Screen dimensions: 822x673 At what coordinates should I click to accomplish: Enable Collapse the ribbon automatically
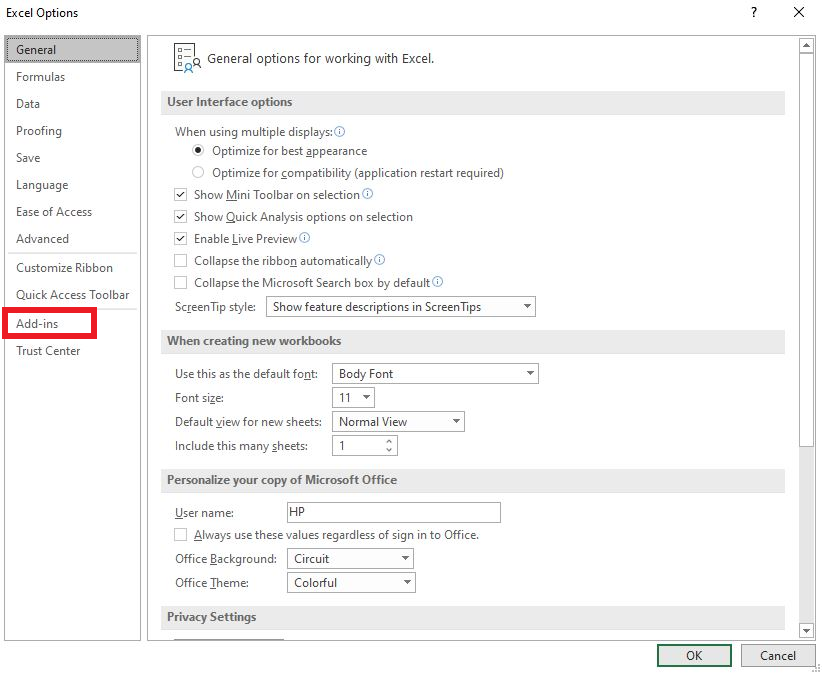click(180, 260)
